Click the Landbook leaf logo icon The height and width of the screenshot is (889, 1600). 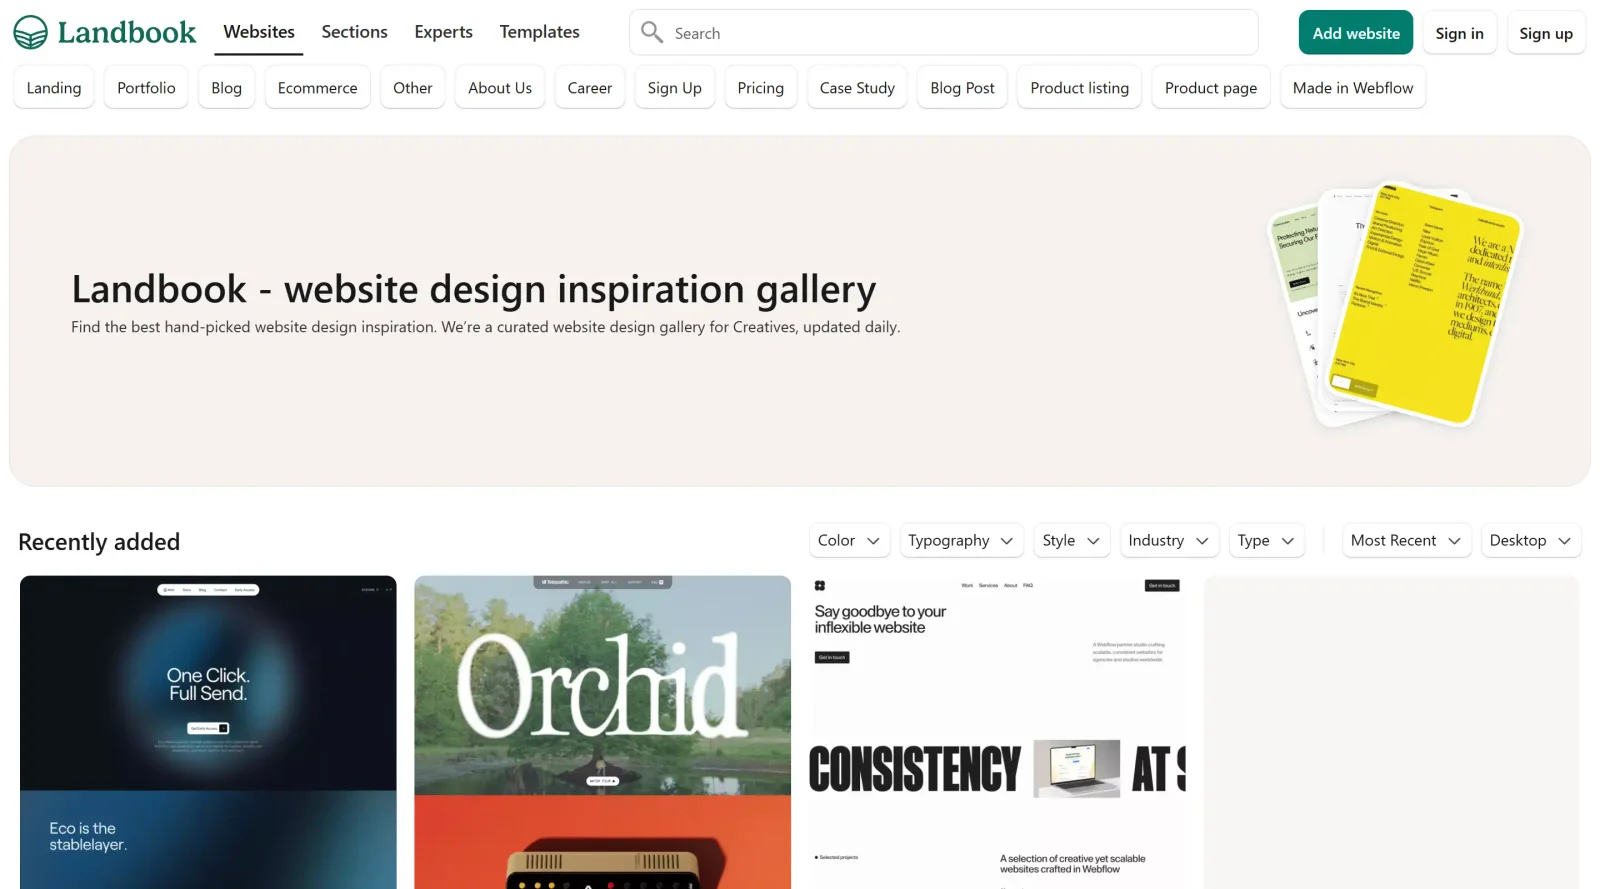click(30, 33)
